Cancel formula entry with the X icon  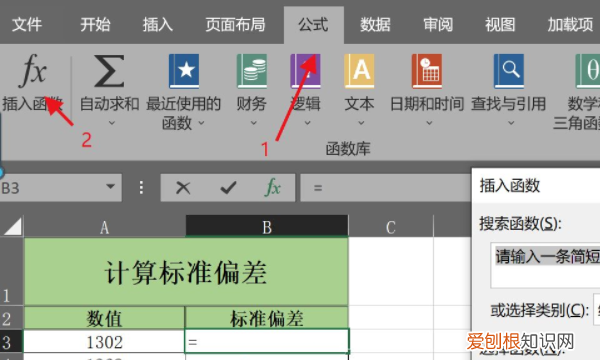(x=183, y=188)
